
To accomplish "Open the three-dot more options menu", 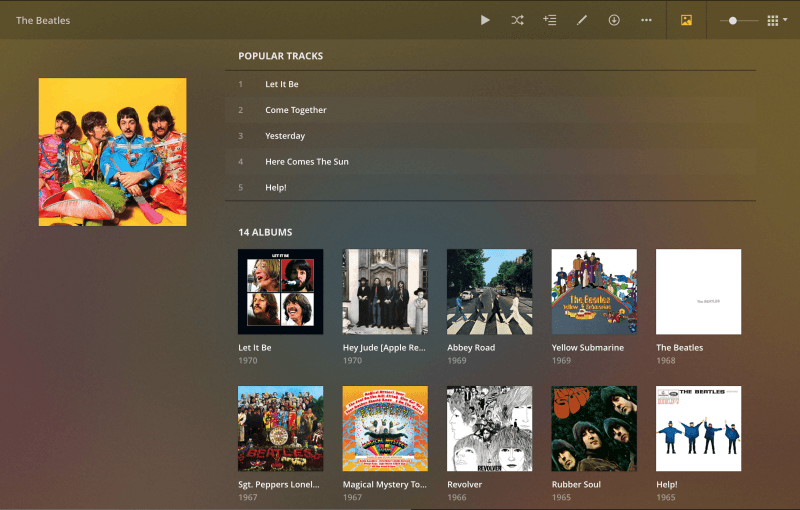I will click(x=646, y=20).
